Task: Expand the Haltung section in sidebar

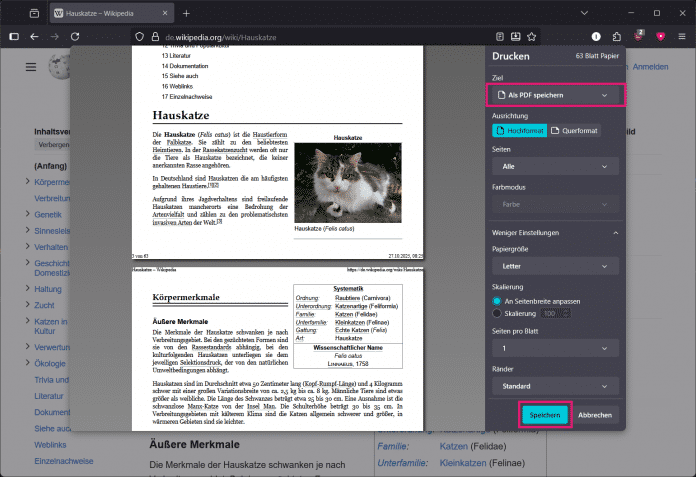Action: (x=28, y=288)
